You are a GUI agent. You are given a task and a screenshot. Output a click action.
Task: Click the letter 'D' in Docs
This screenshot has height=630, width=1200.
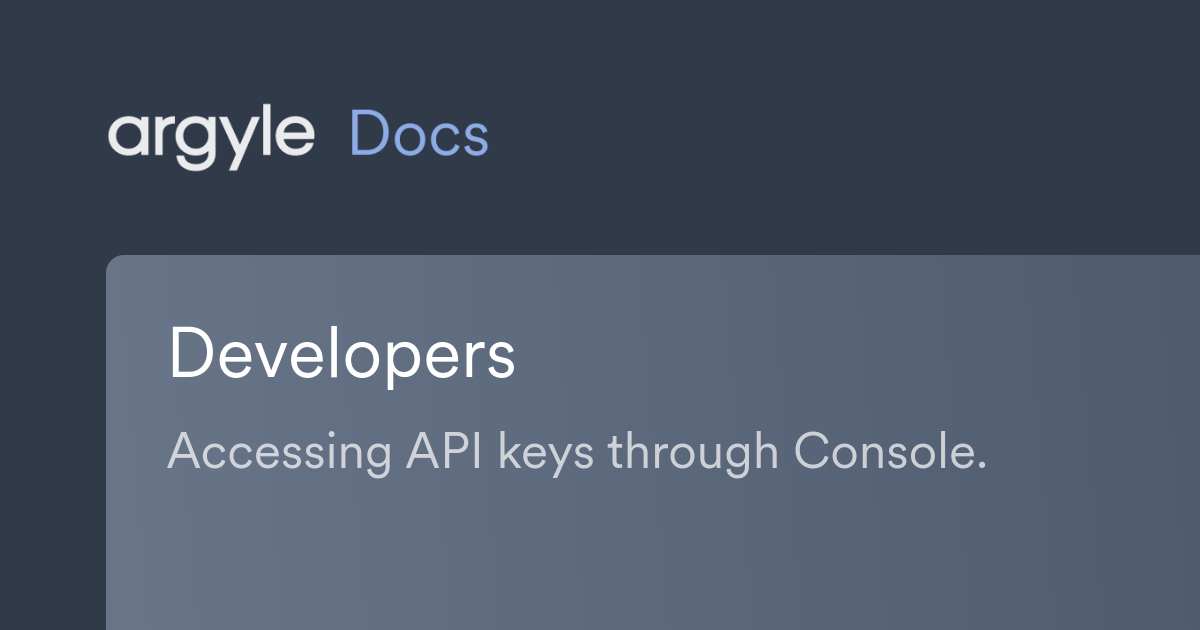(x=368, y=135)
